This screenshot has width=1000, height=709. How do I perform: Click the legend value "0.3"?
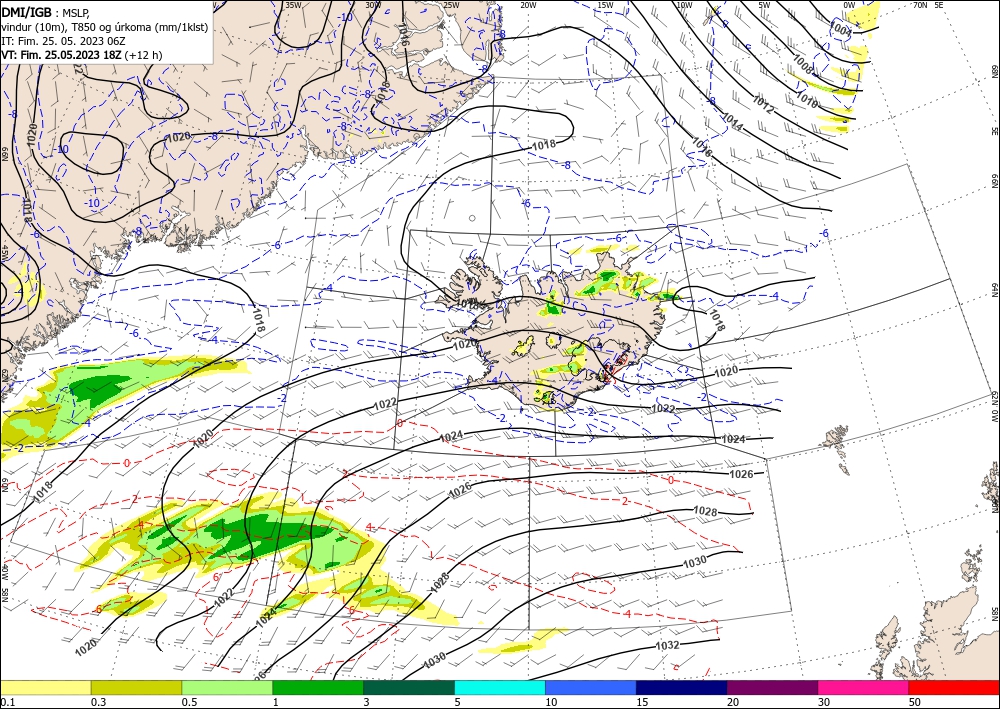tap(98, 702)
